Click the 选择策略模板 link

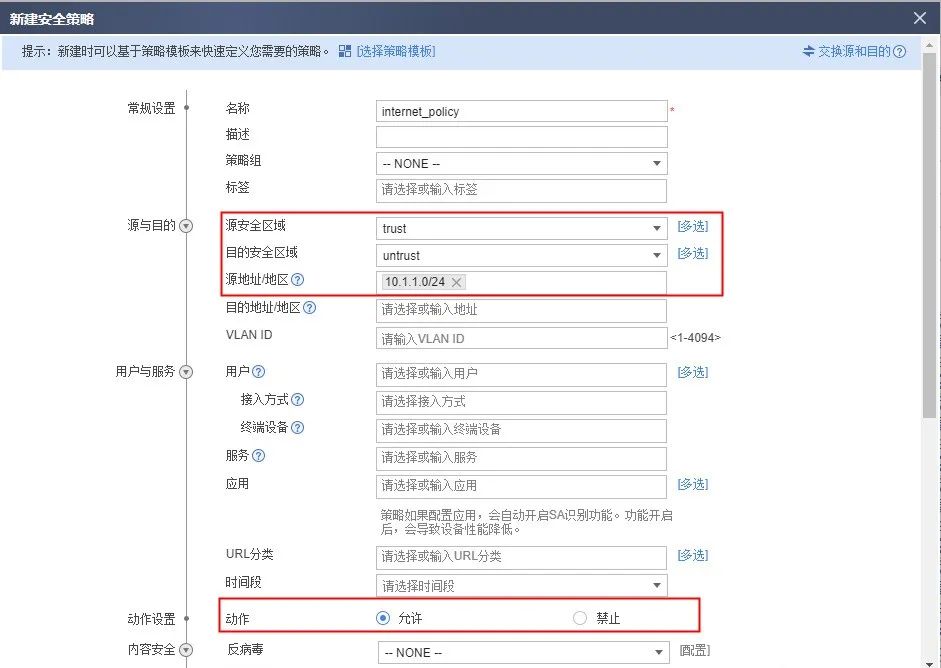(x=396, y=52)
